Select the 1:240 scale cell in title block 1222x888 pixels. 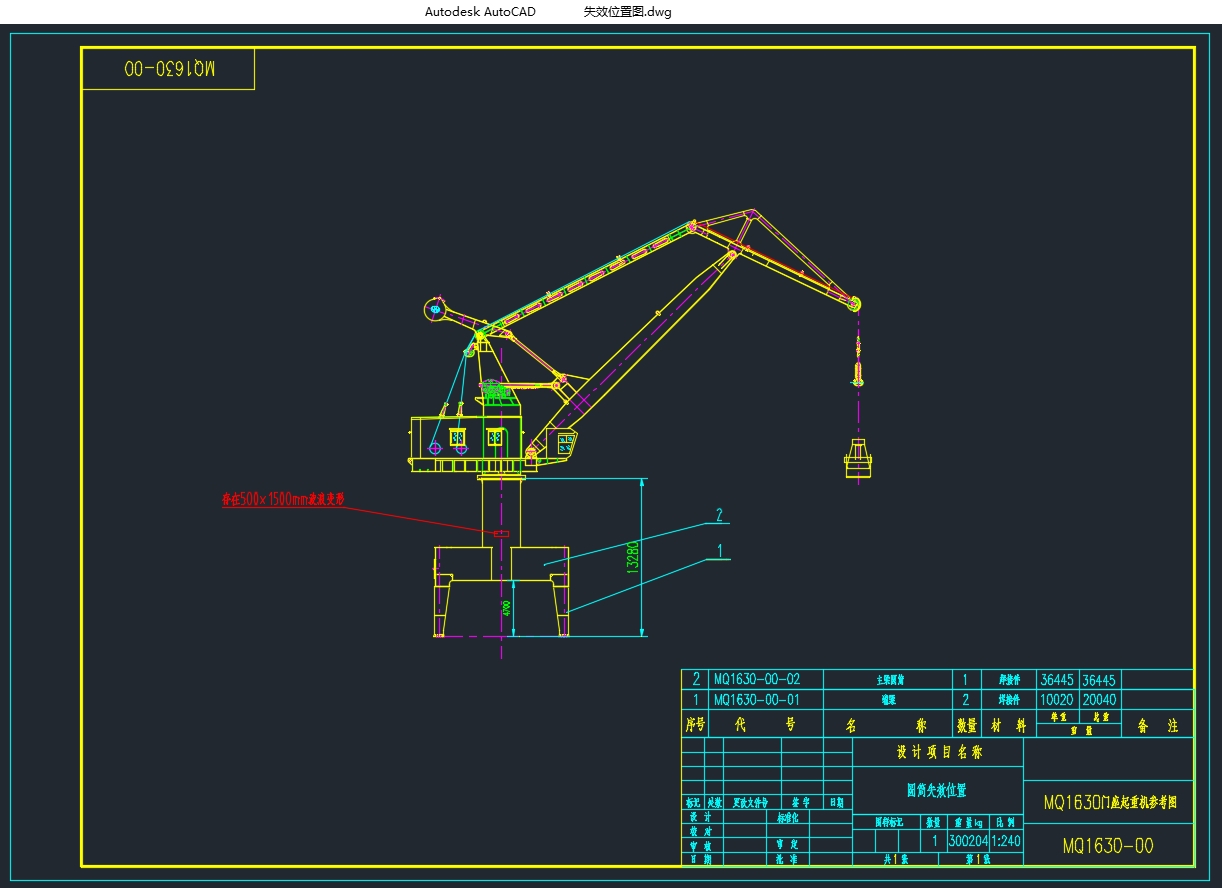tap(1006, 841)
